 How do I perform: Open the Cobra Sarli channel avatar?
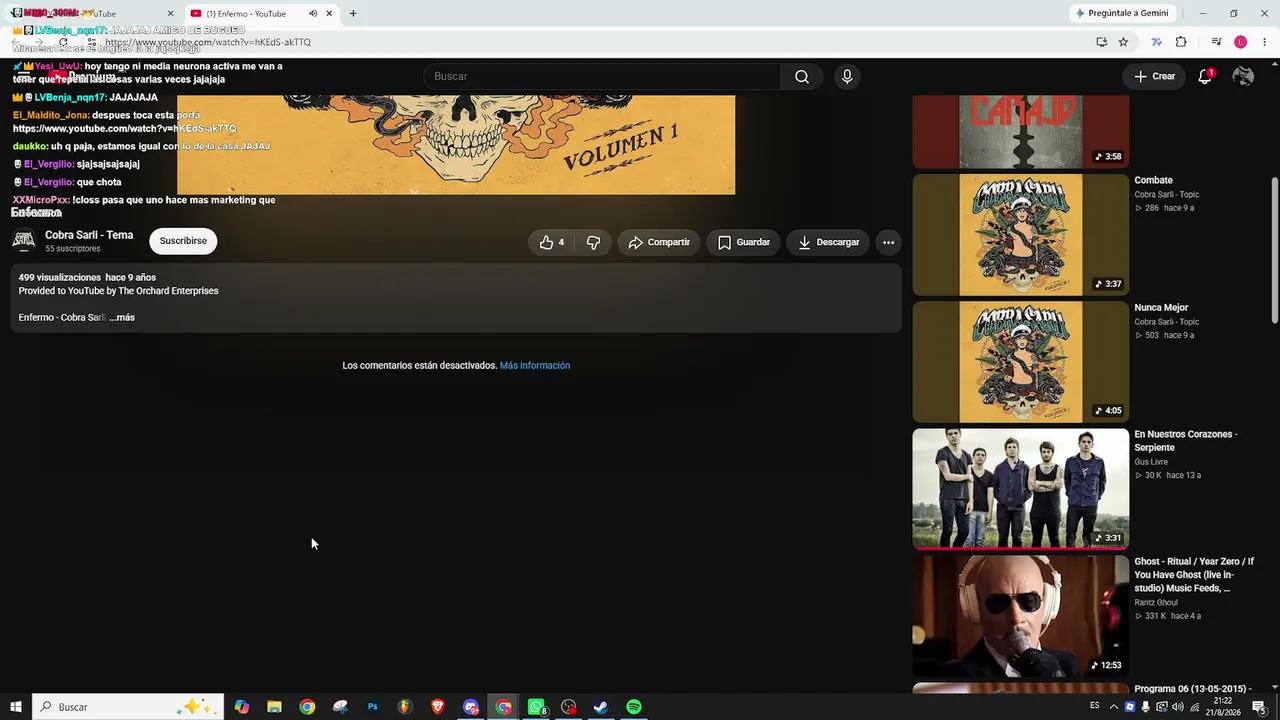pos(24,241)
